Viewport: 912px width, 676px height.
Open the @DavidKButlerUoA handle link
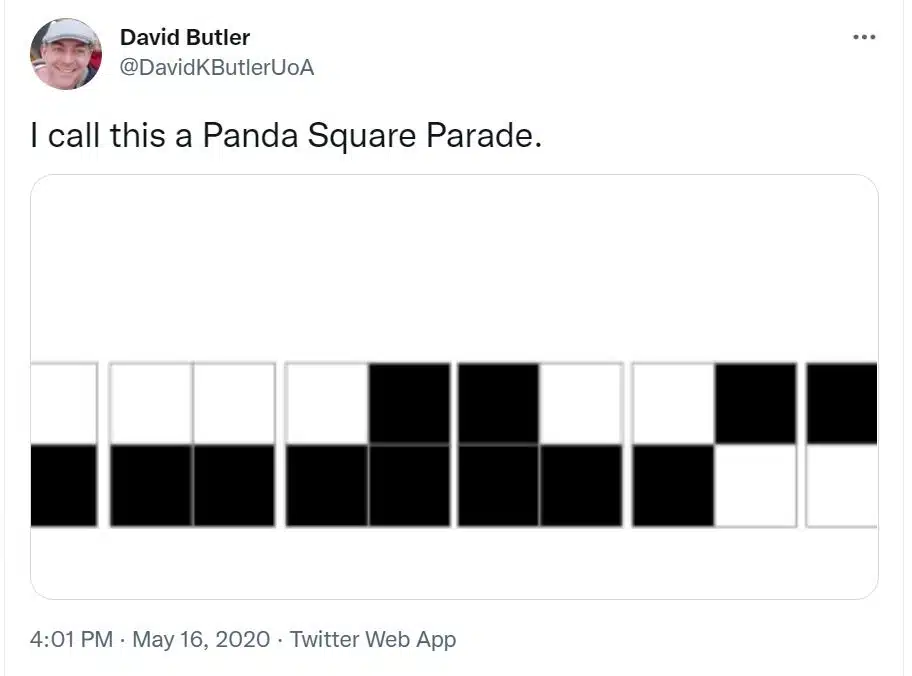click(217, 67)
